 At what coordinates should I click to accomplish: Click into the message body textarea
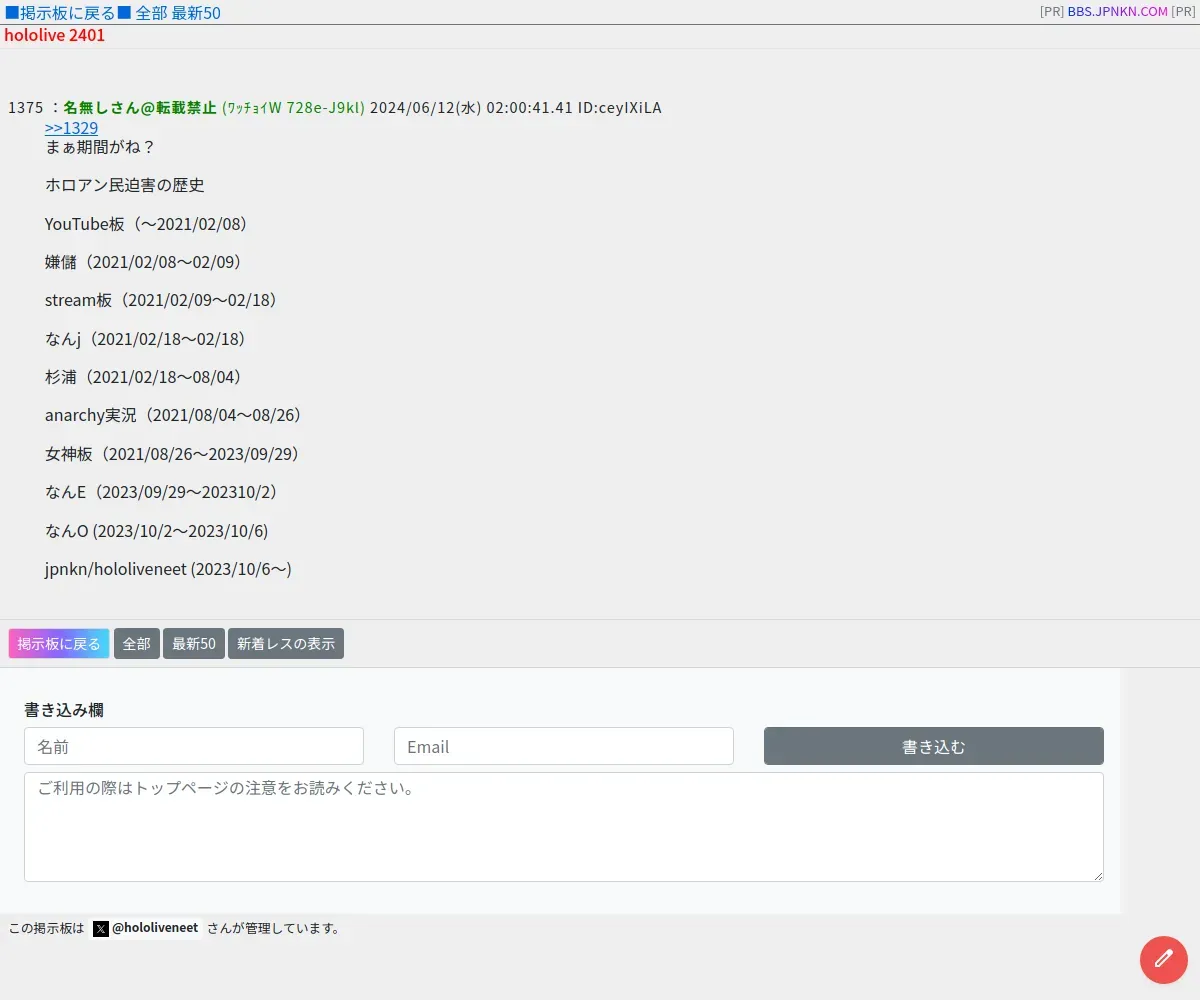[564, 827]
